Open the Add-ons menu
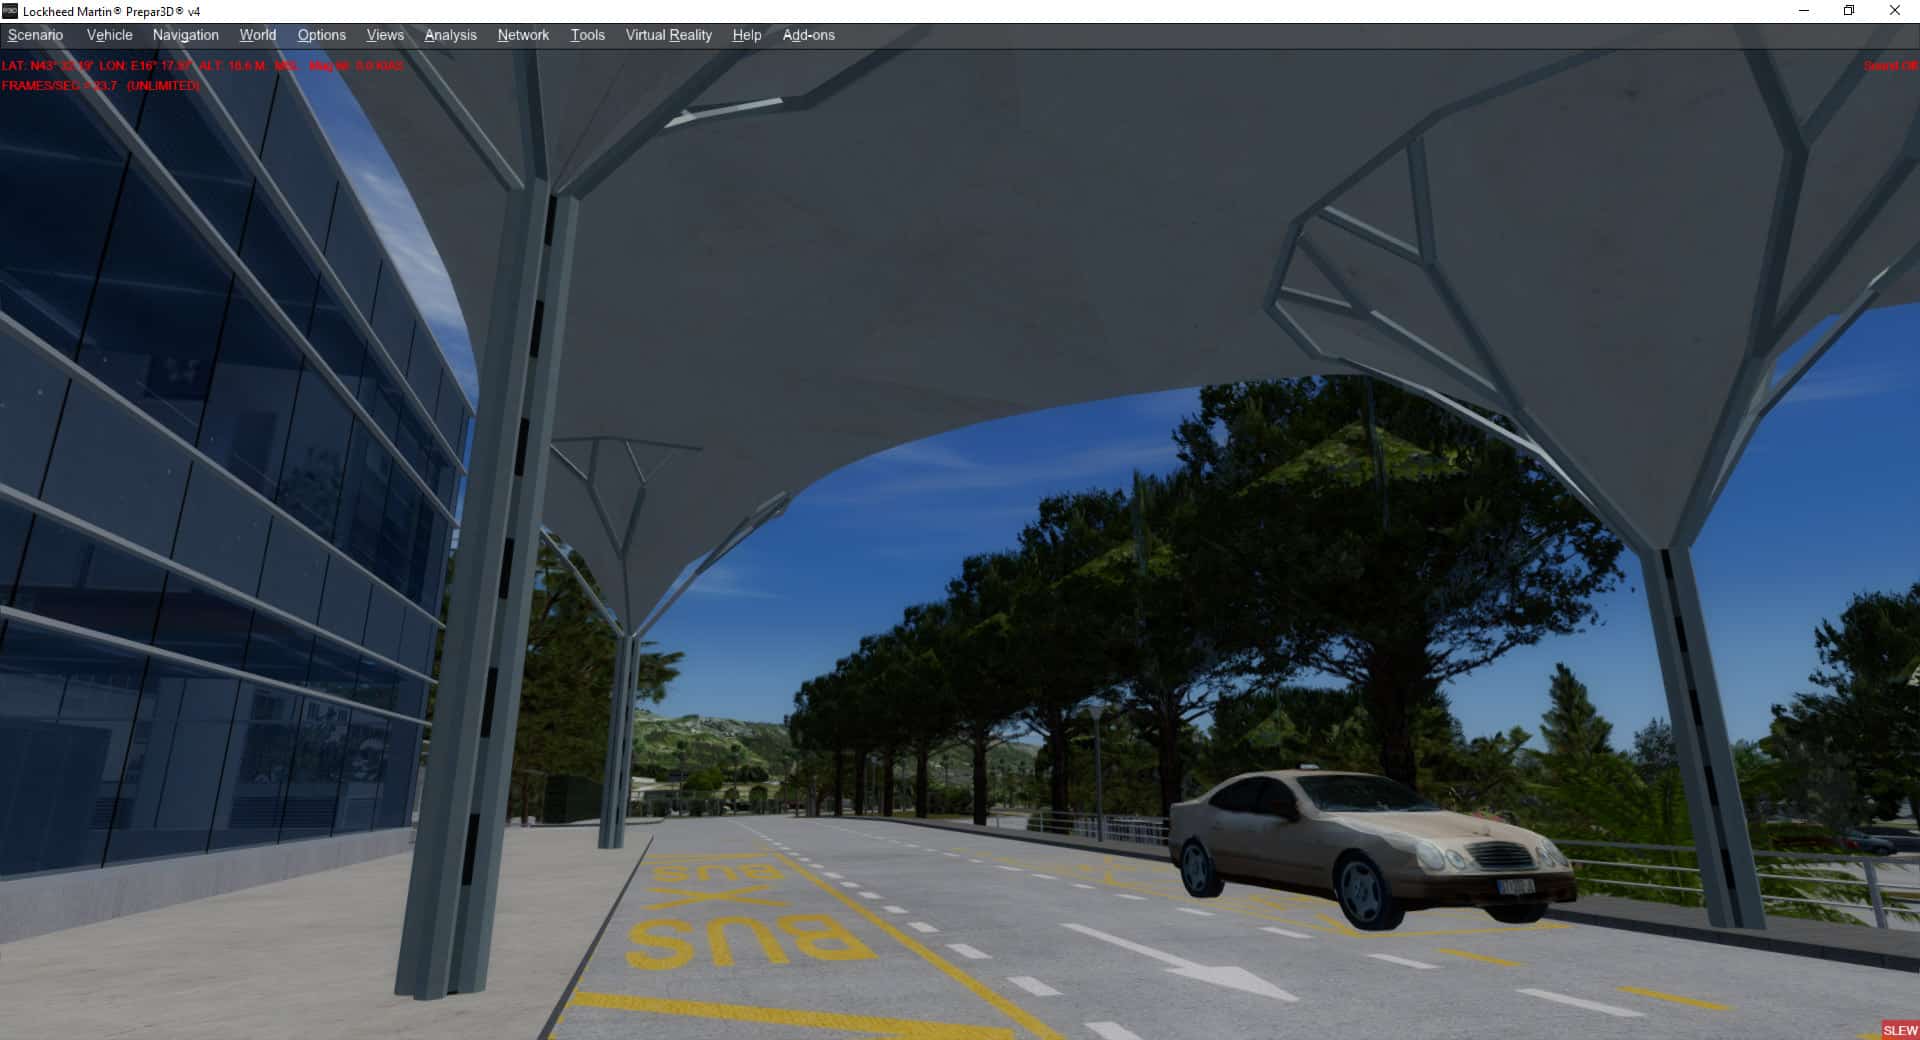This screenshot has height=1040, width=1920. (x=808, y=35)
